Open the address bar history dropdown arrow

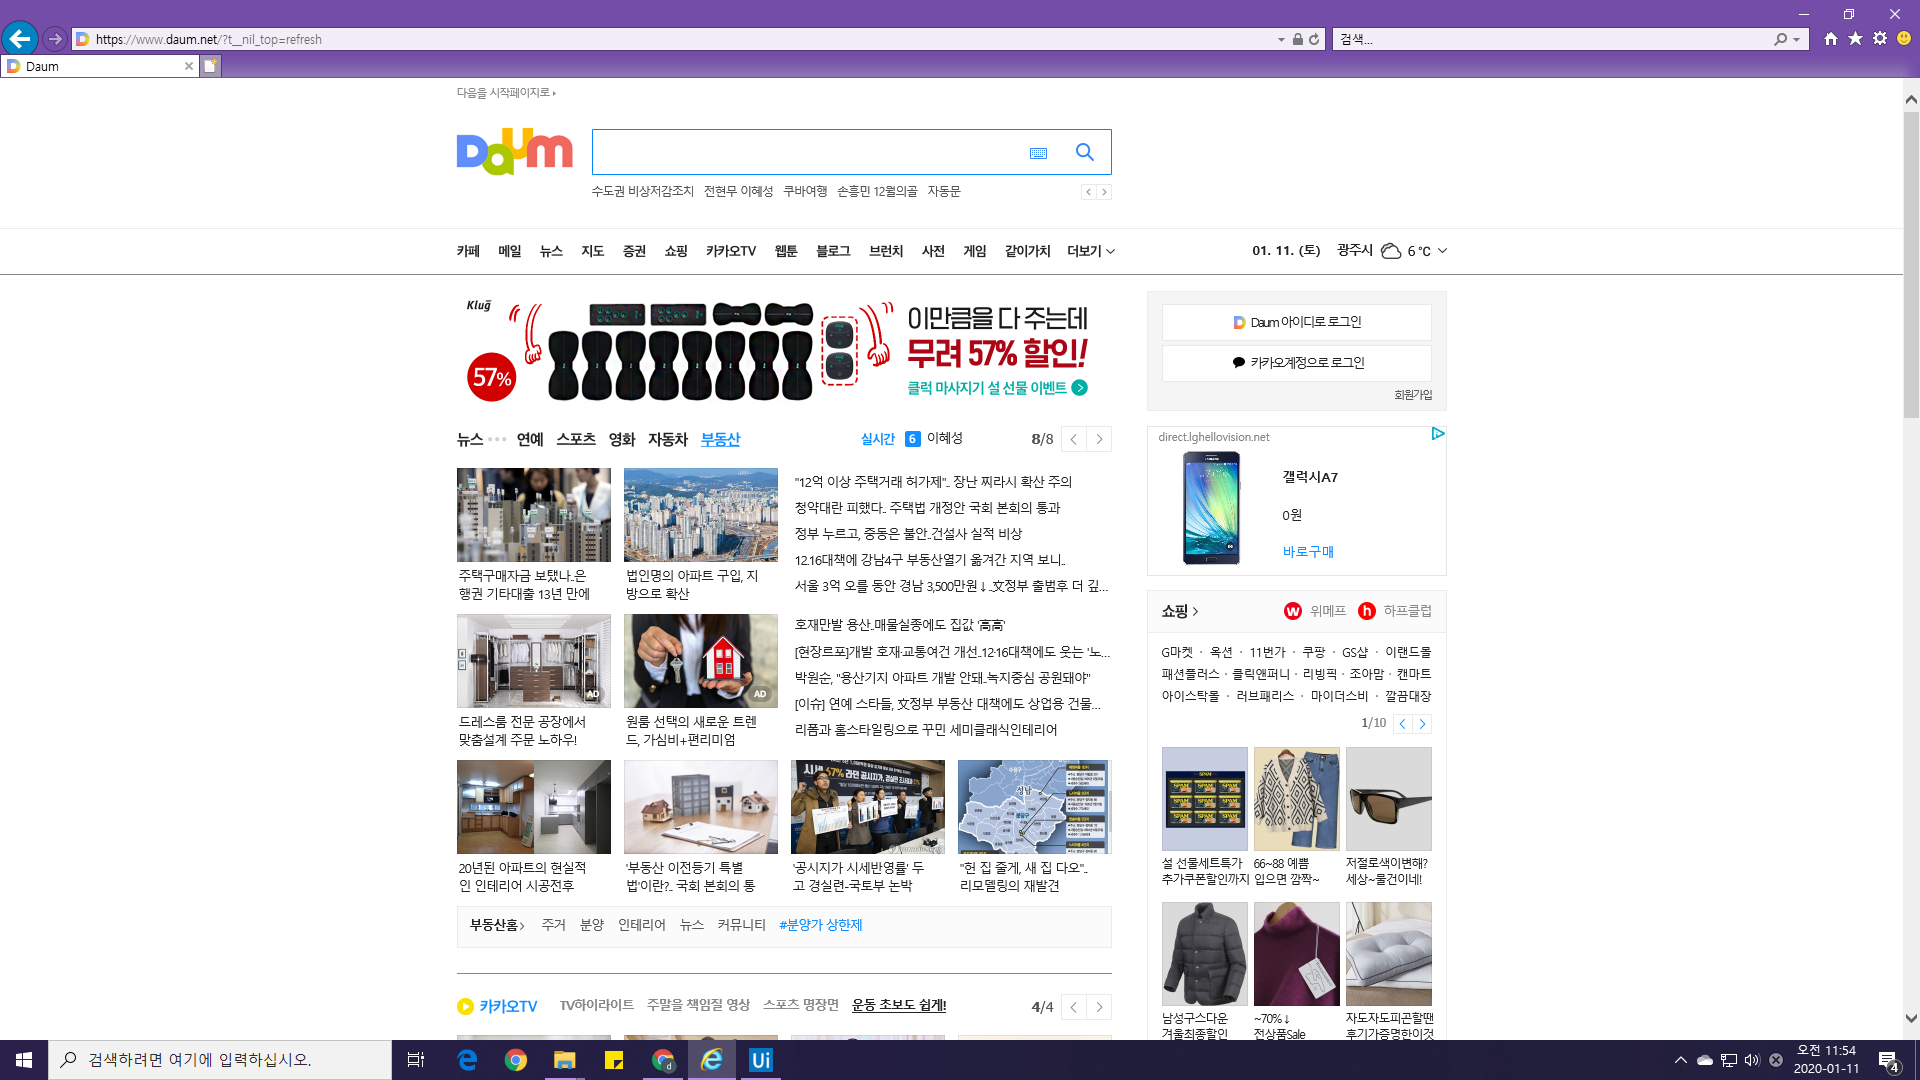point(1281,39)
